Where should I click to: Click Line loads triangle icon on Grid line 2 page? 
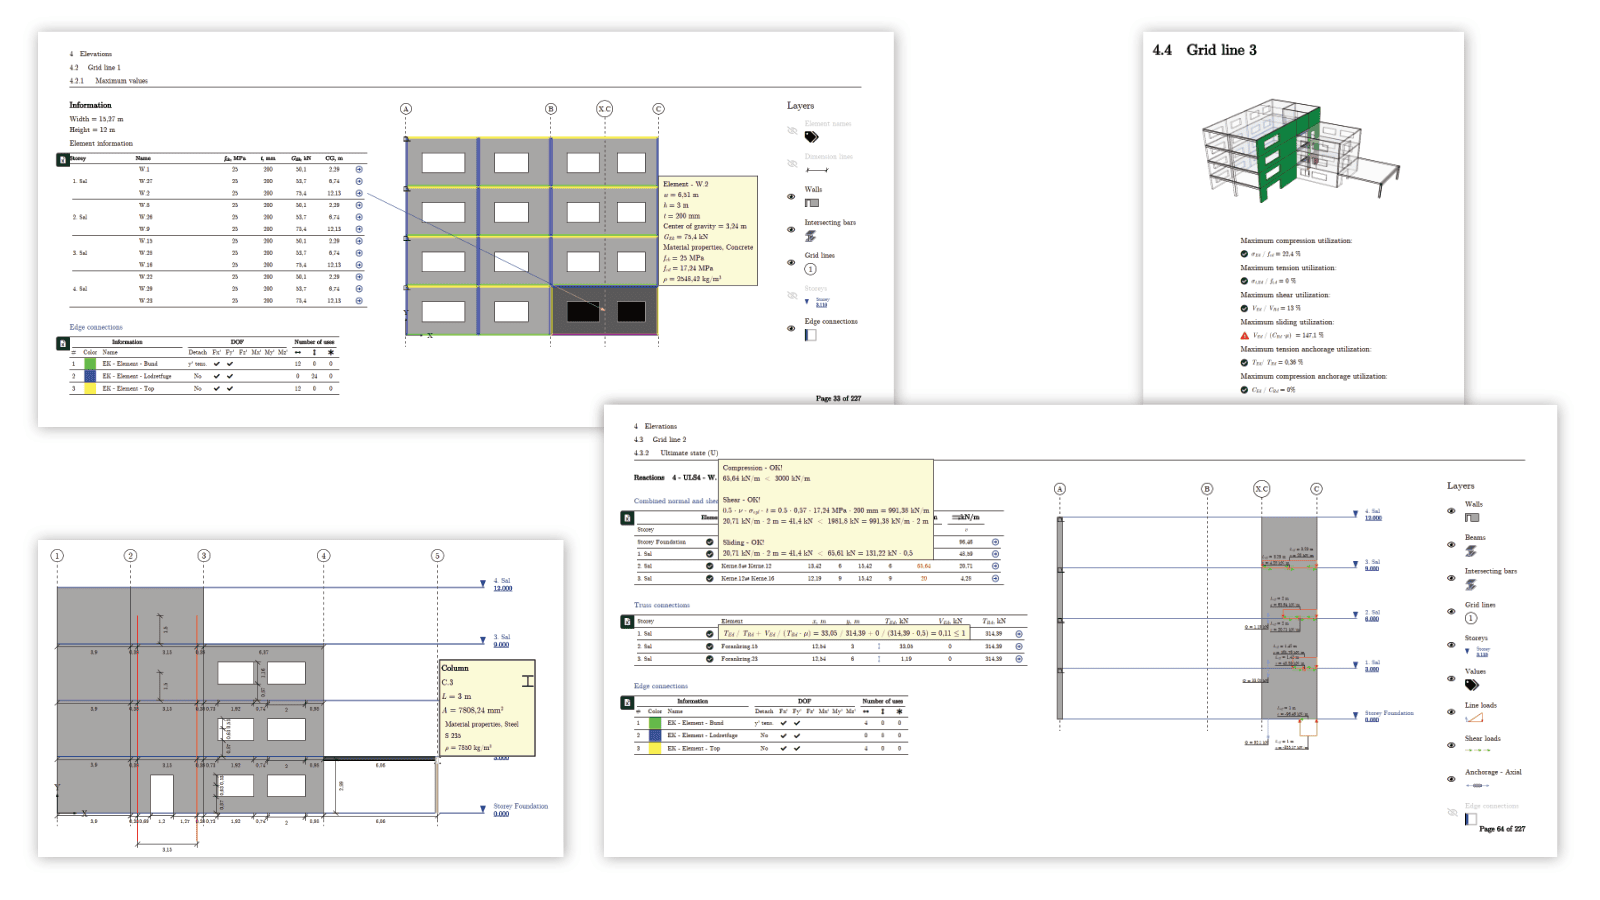point(1473,717)
